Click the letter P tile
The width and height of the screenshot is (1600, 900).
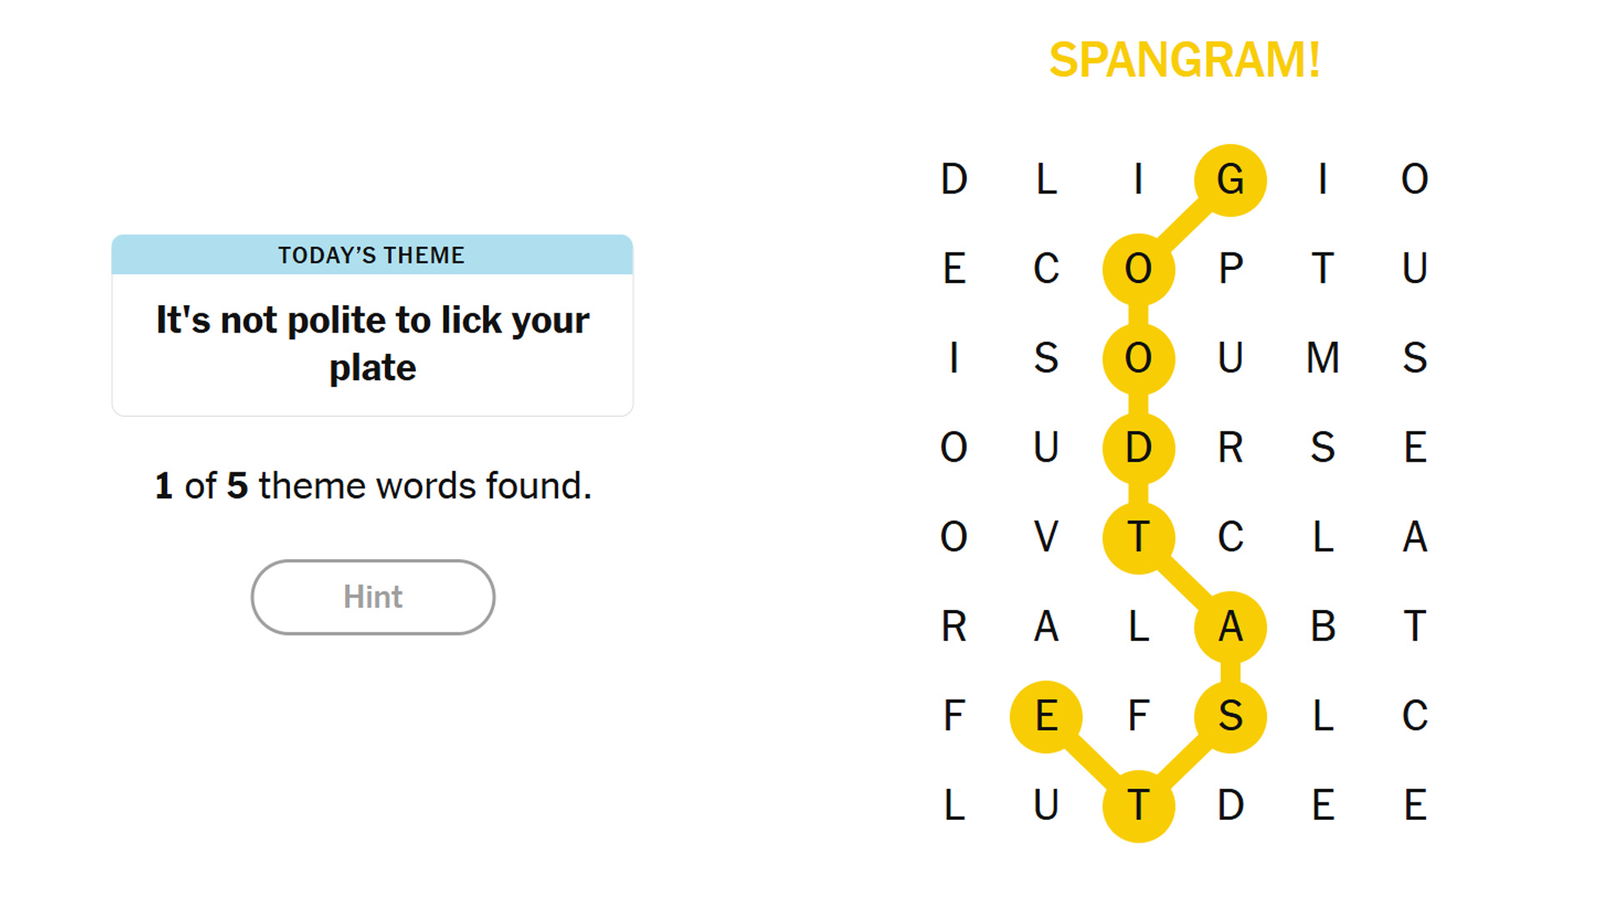click(x=1230, y=269)
